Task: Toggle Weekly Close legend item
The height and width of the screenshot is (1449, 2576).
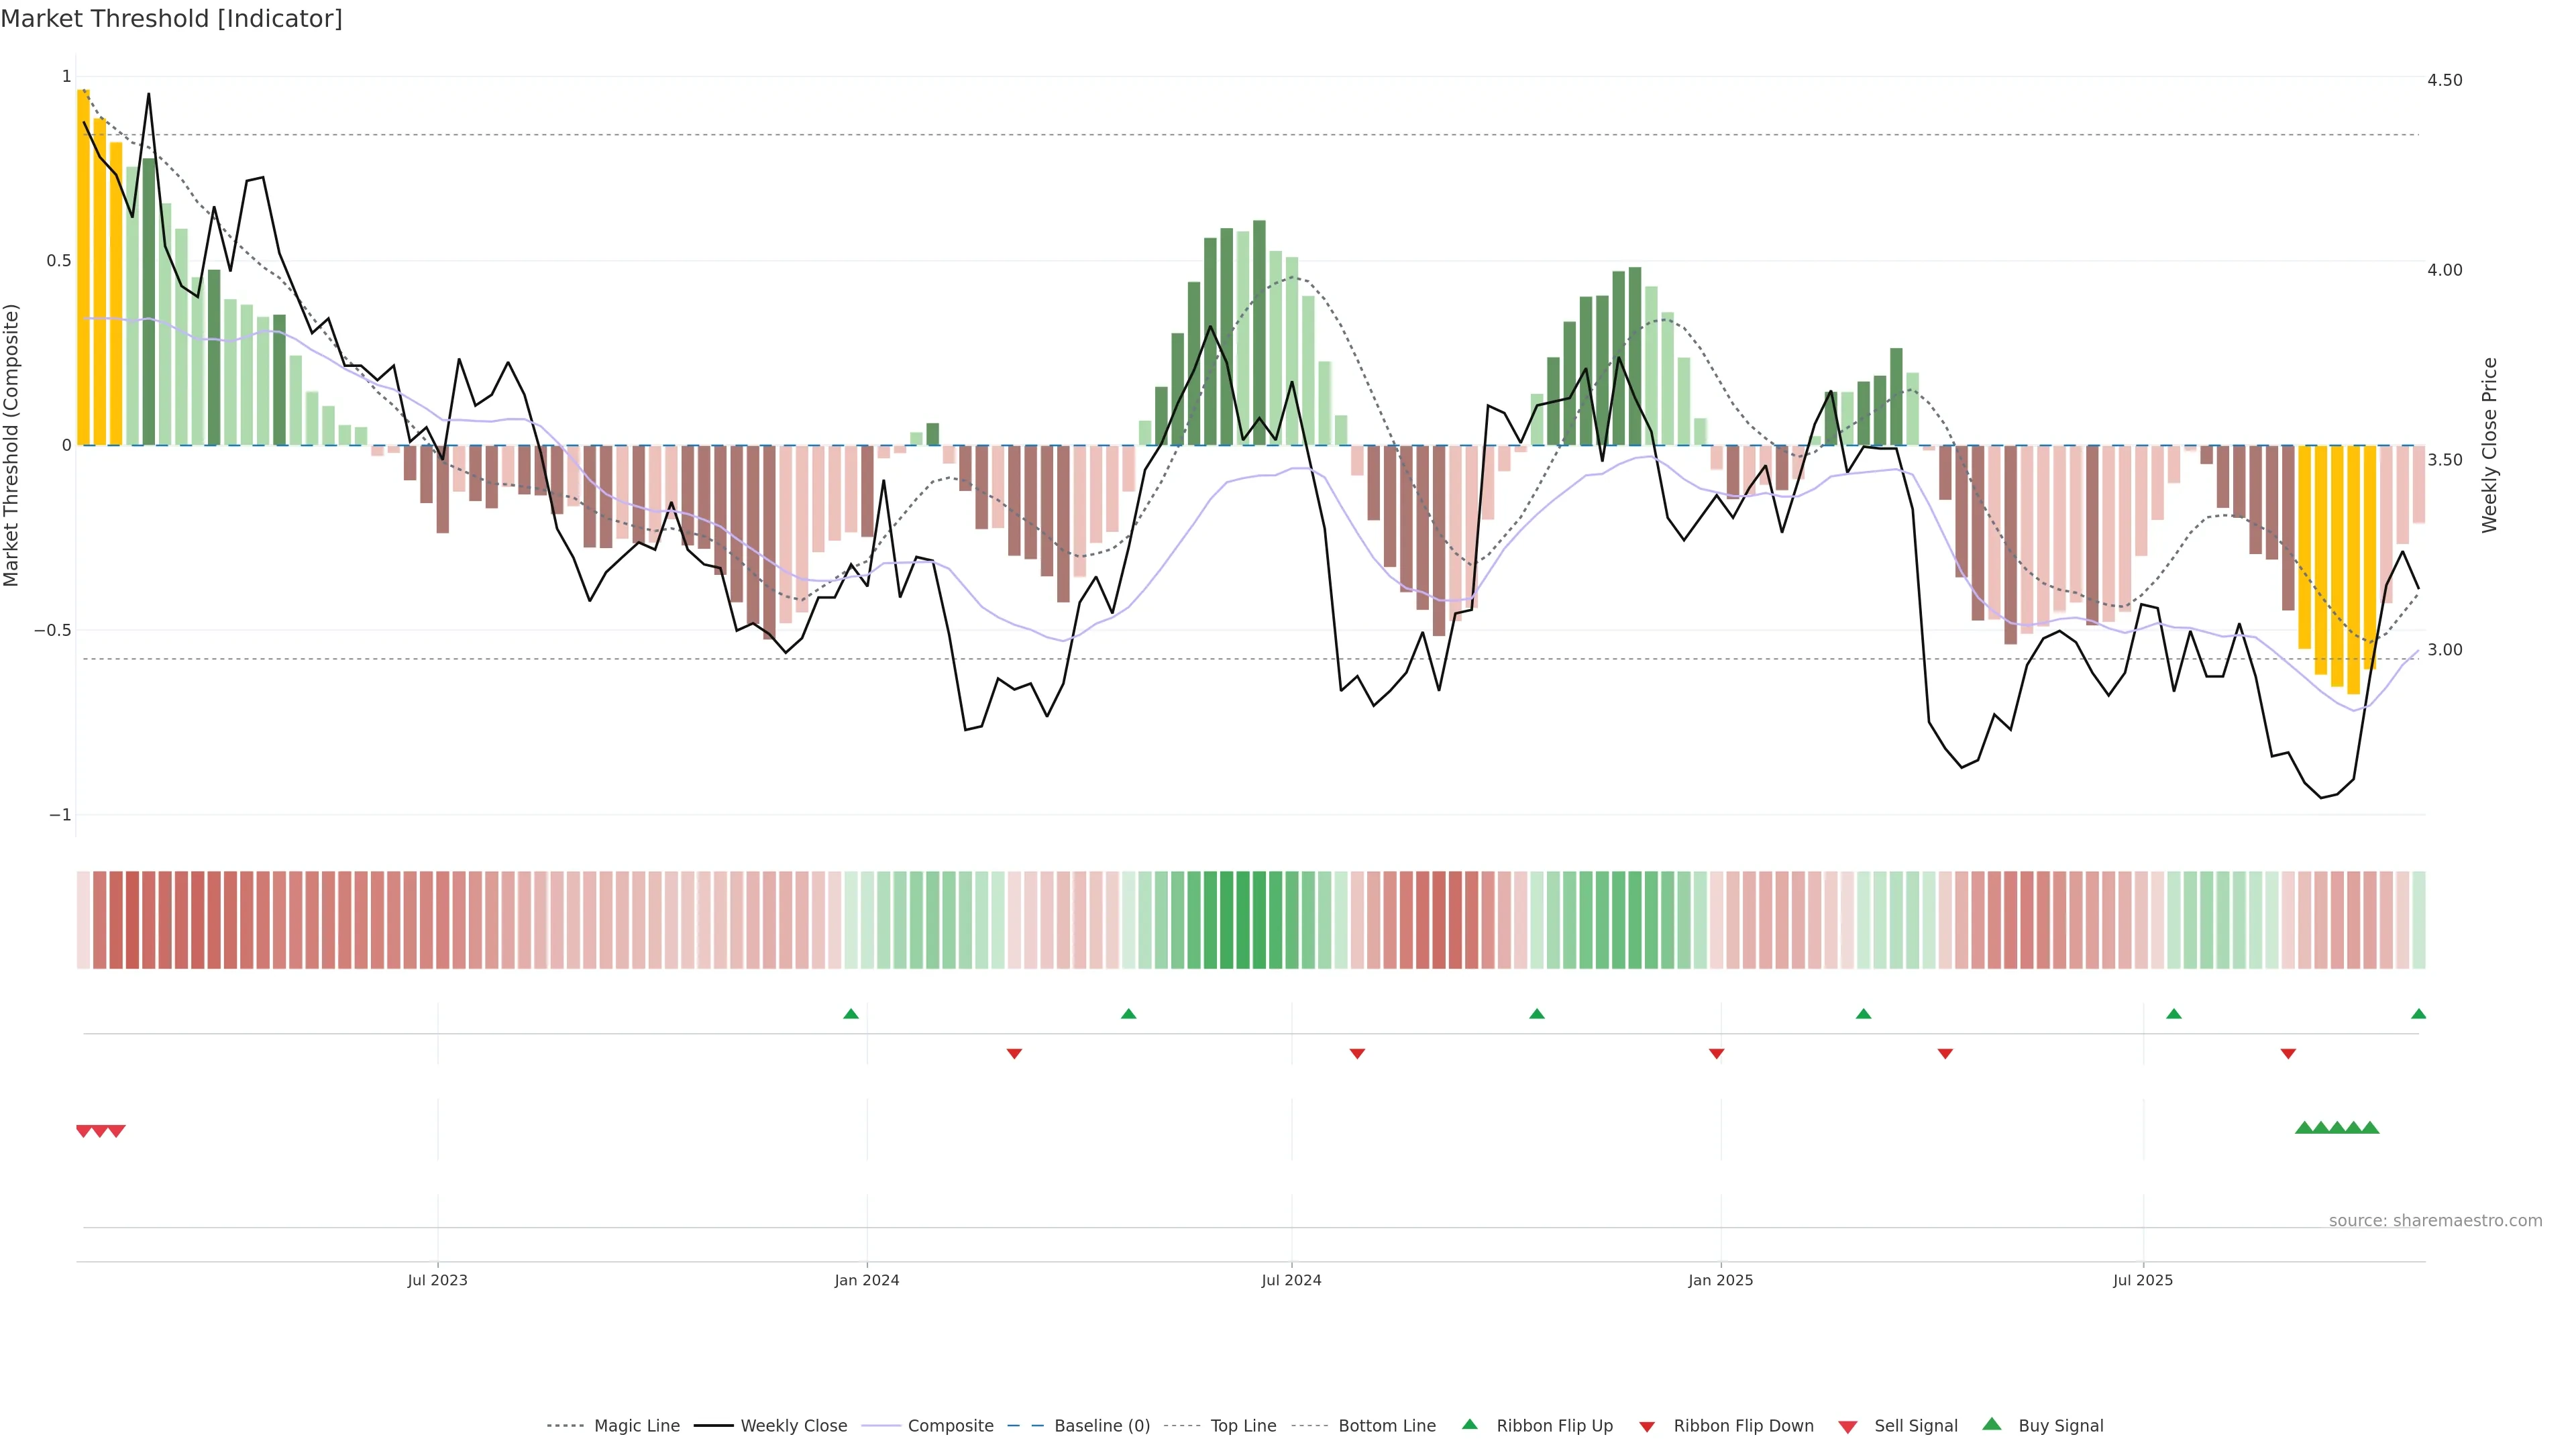Action: 793,1426
